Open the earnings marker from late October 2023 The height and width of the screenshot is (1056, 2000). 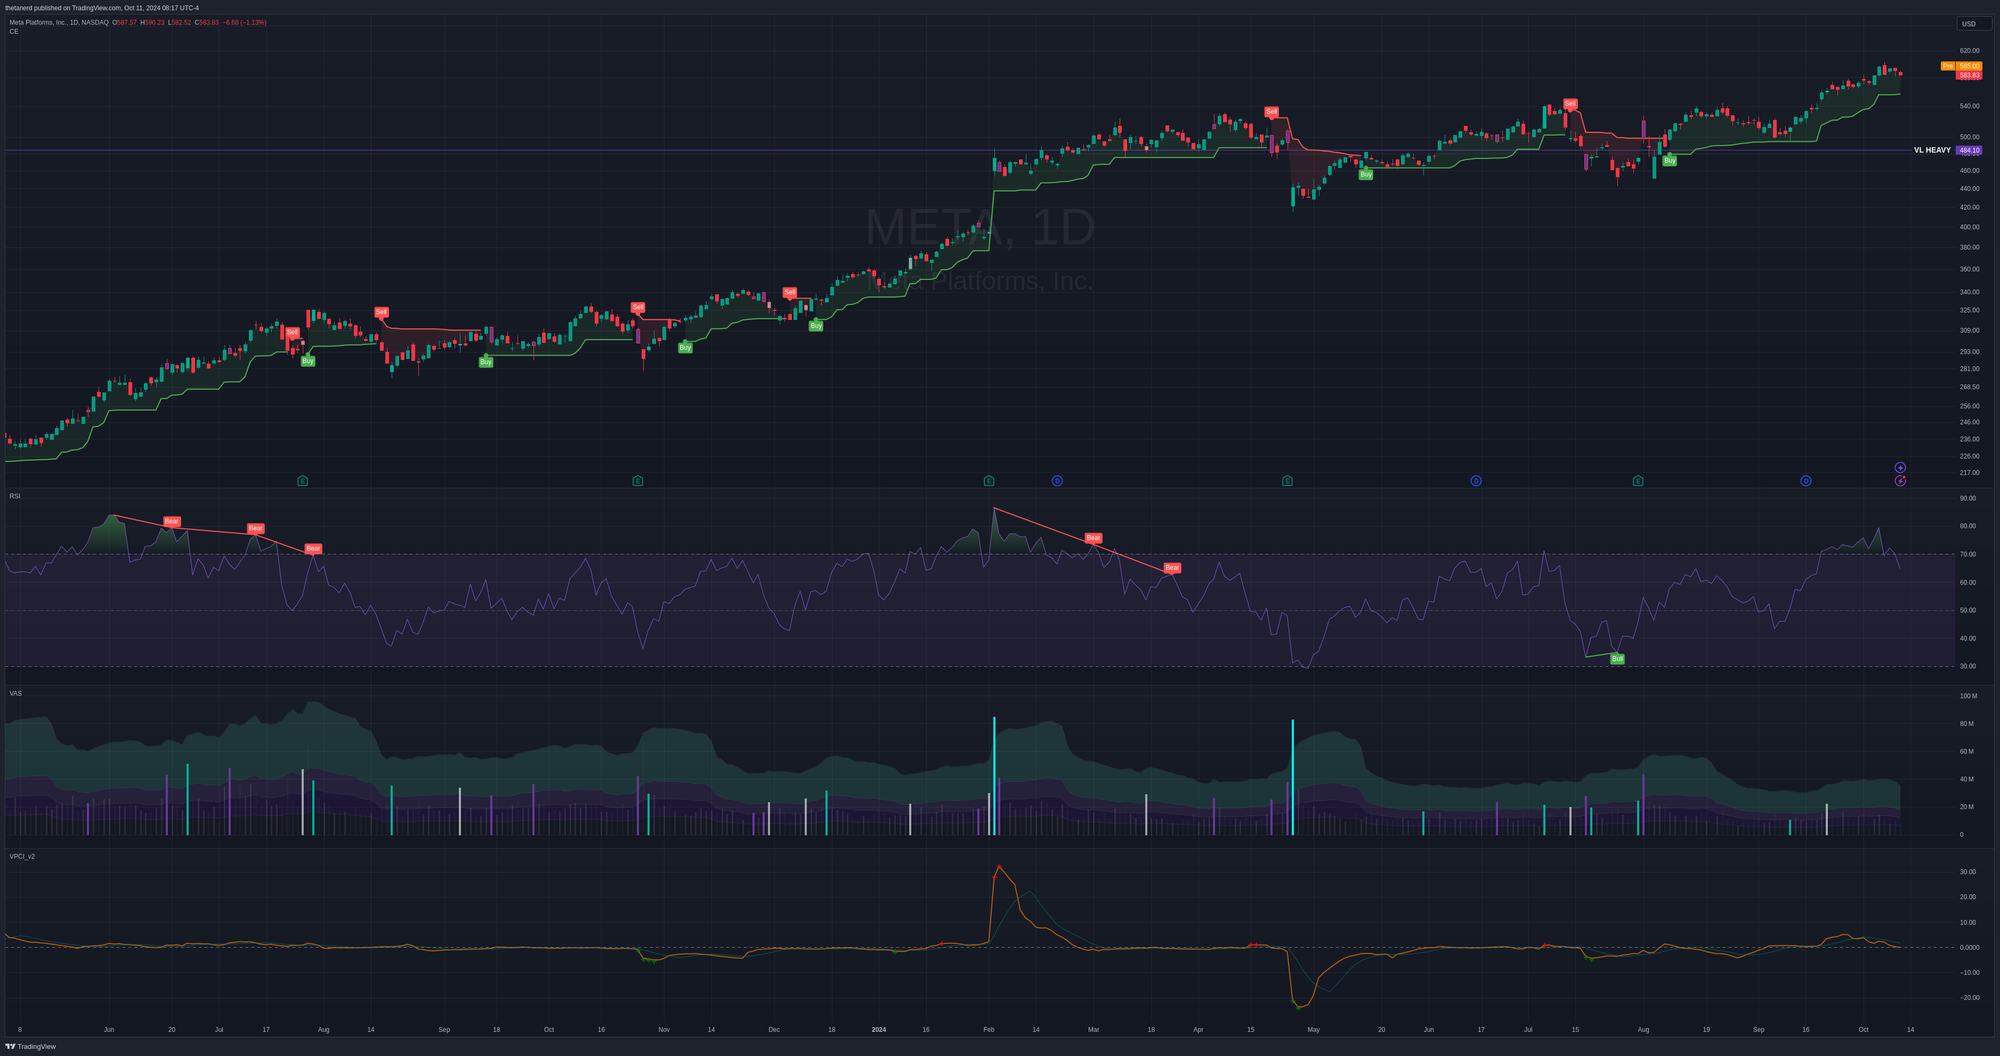[638, 481]
